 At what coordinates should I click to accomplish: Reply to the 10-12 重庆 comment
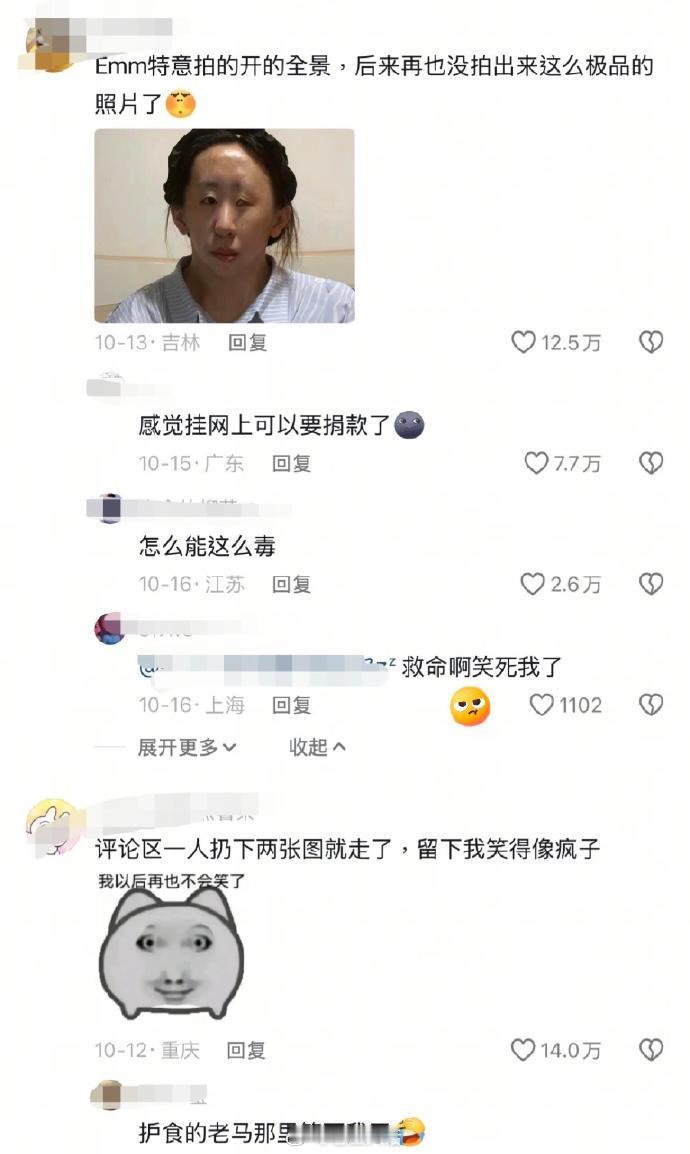pyautogui.click(x=246, y=1049)
